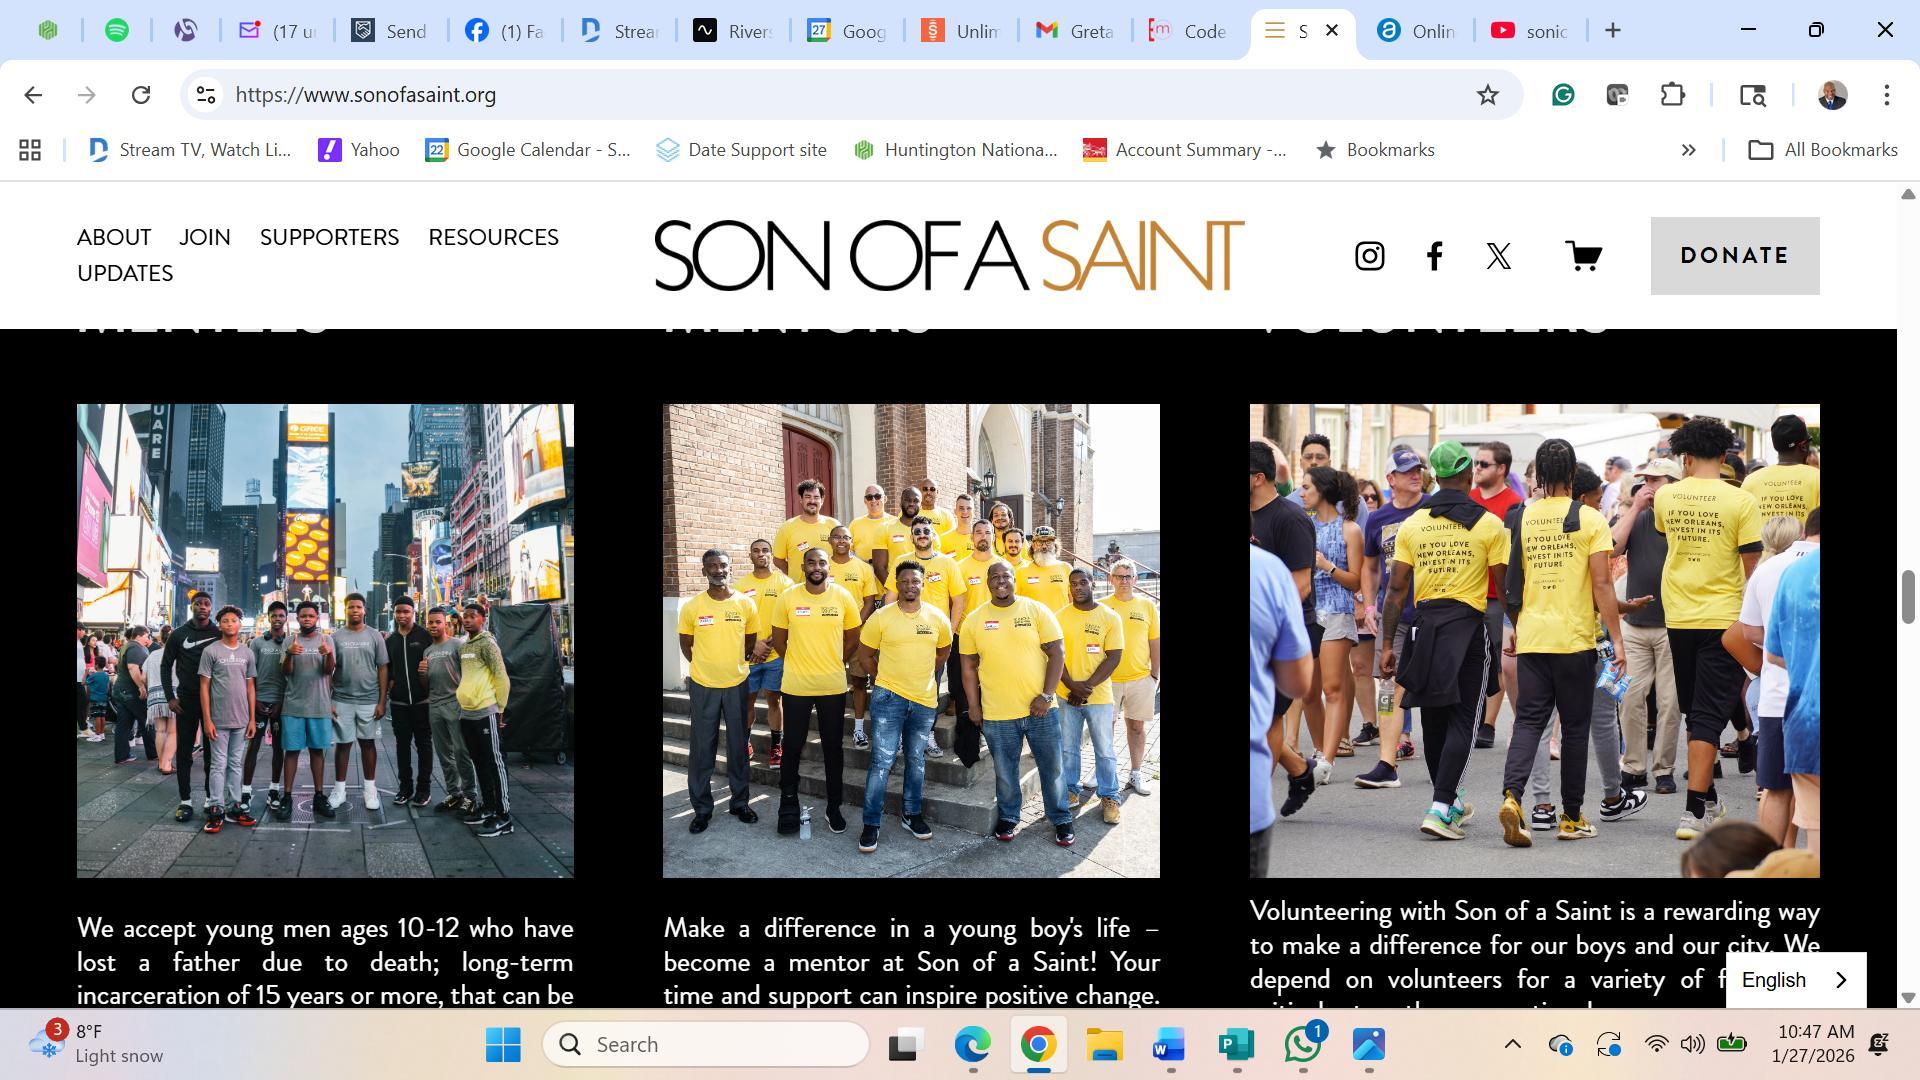Screen dimensions: 1920x1080
Task: Expand the English language selector
Action: [1795, 980]
